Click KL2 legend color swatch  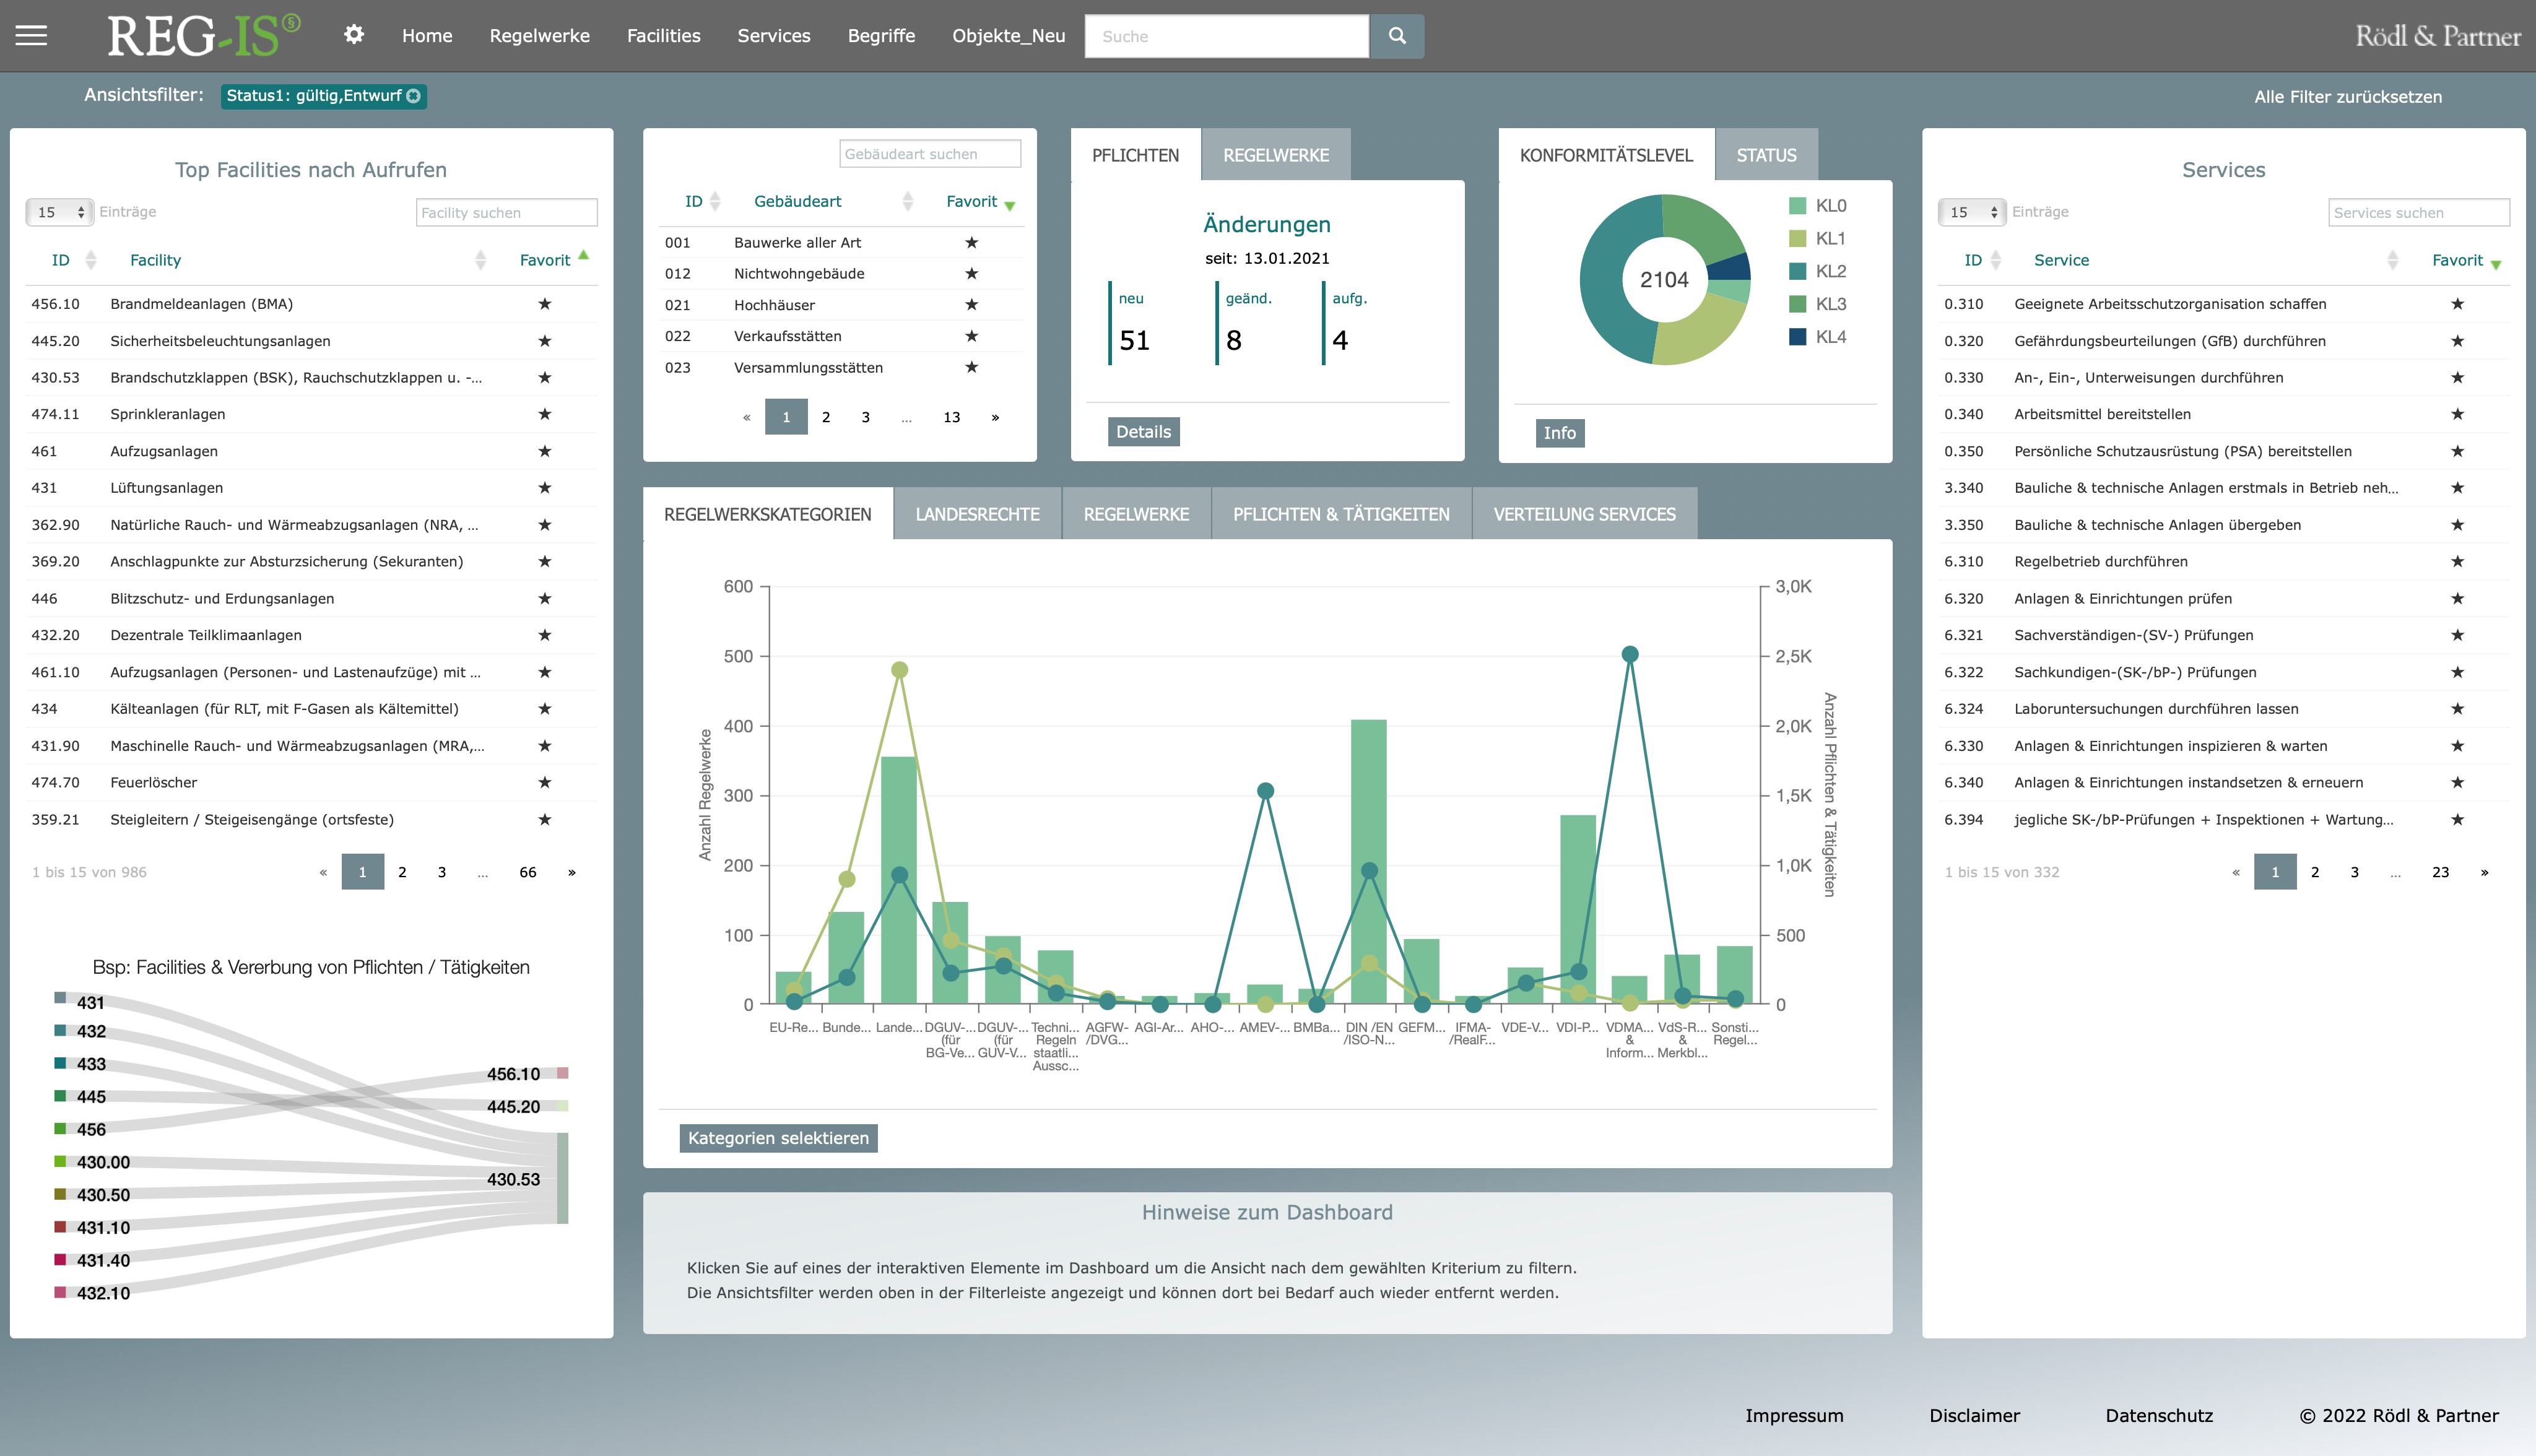[1797, 271]
